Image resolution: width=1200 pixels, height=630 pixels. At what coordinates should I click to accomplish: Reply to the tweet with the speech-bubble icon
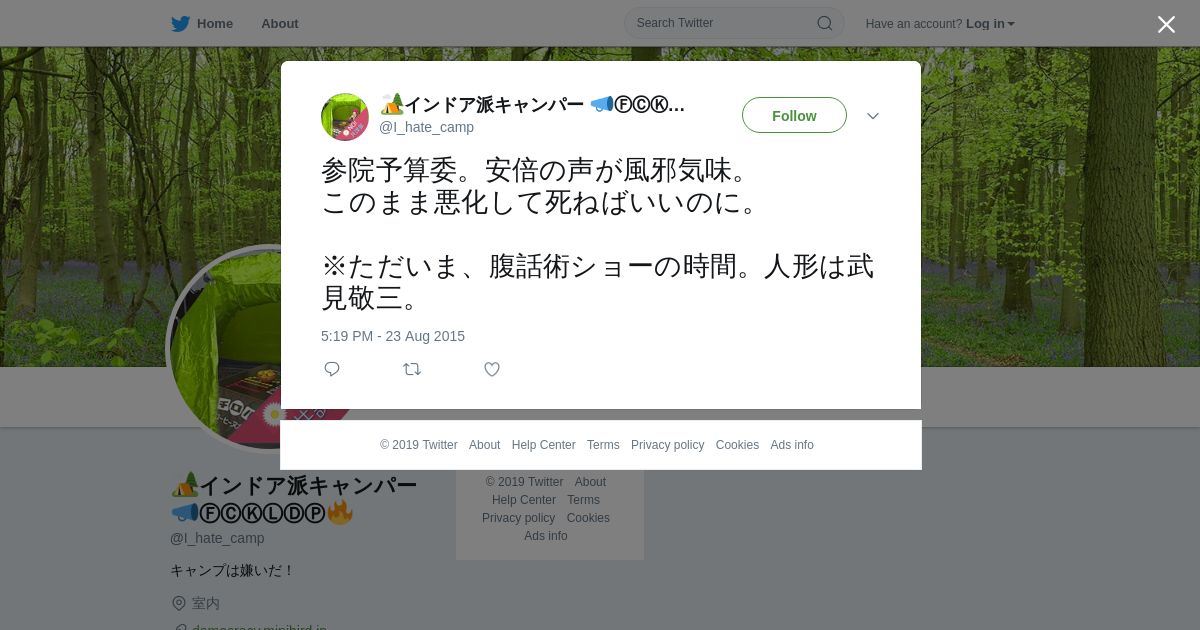(332, 369)
